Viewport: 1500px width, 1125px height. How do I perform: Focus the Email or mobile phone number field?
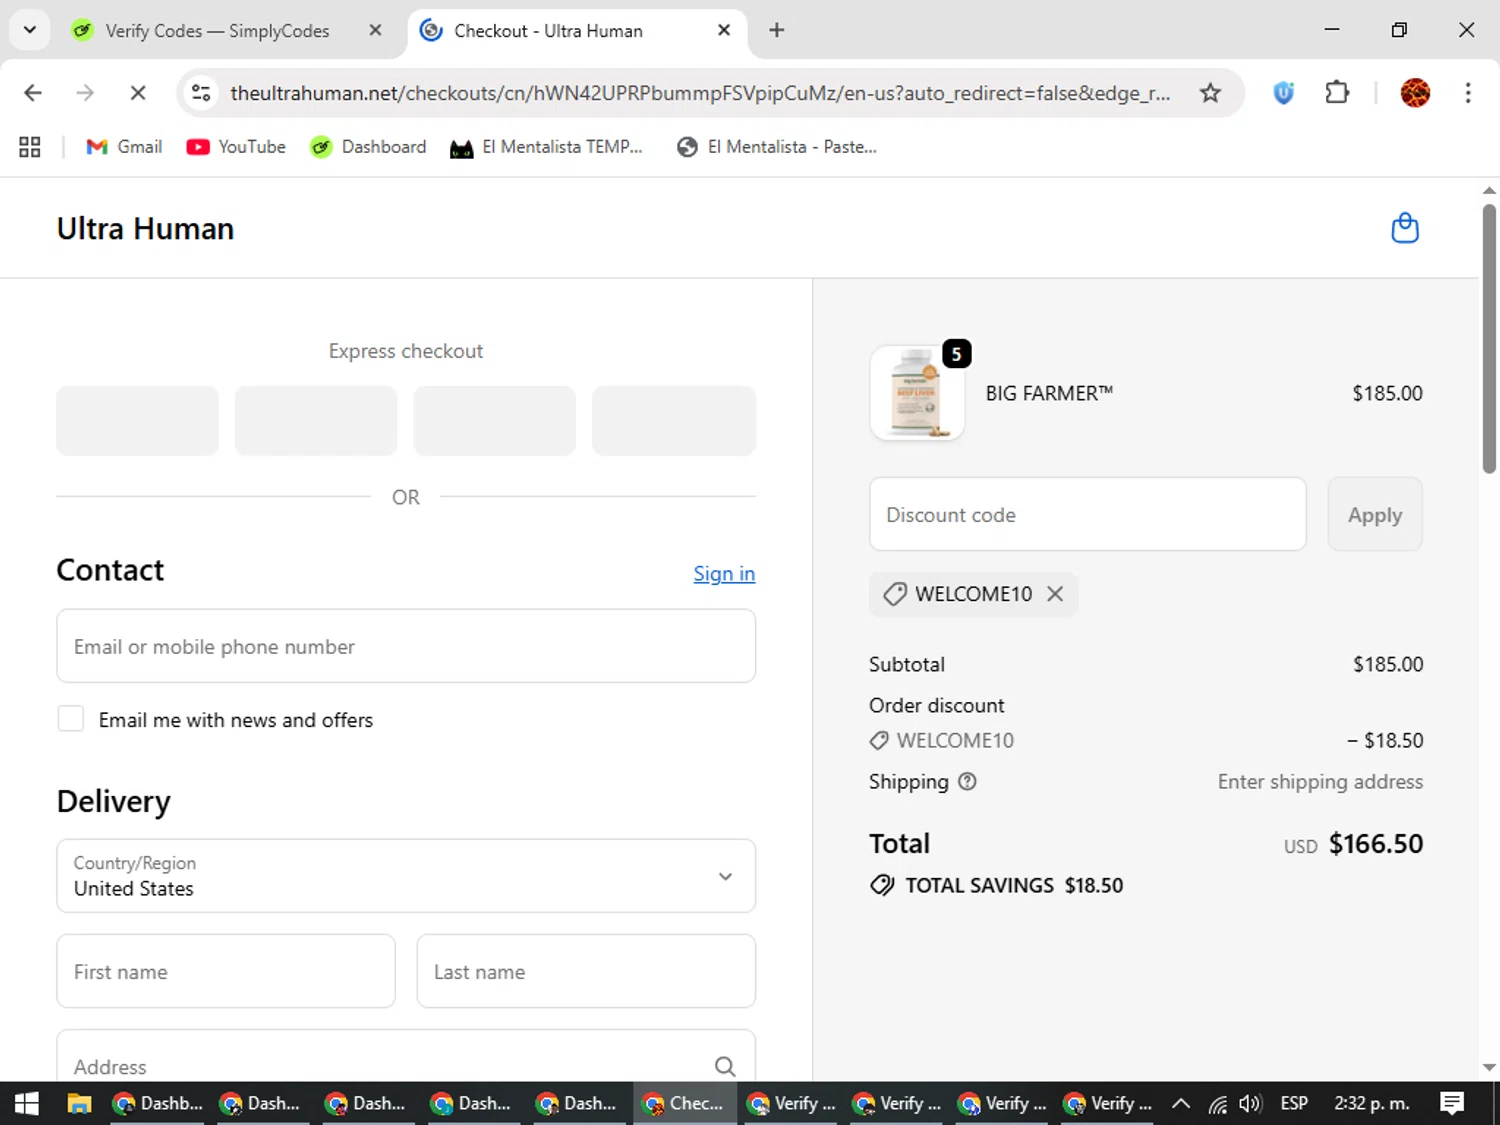click(x=406, y=646)
